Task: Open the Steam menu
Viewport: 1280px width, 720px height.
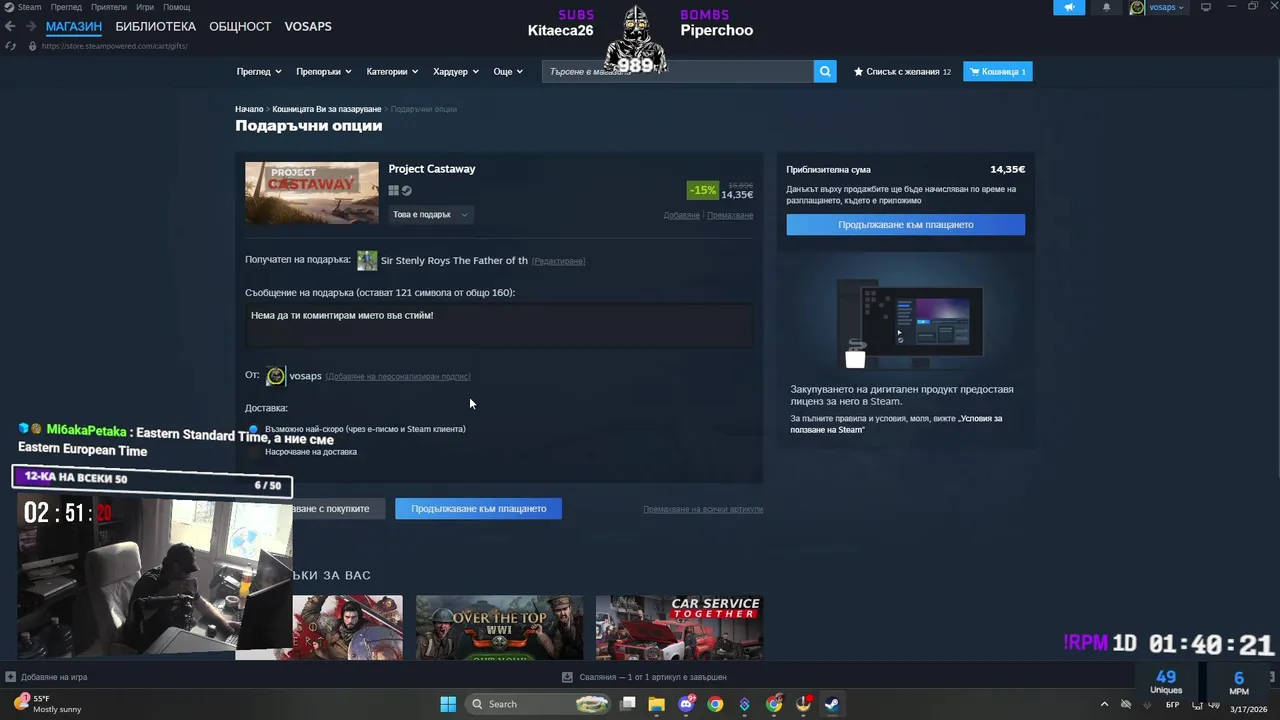Action: 29,7
